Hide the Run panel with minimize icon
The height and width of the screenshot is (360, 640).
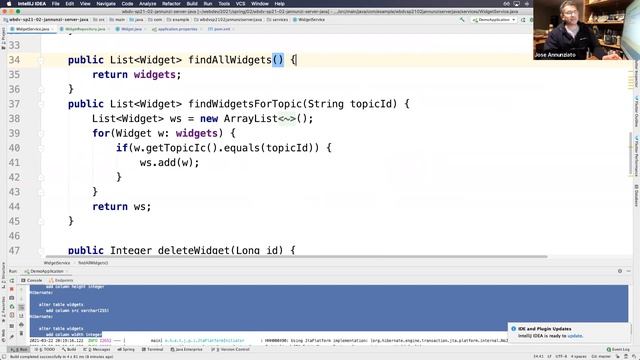tap(629, 271)
